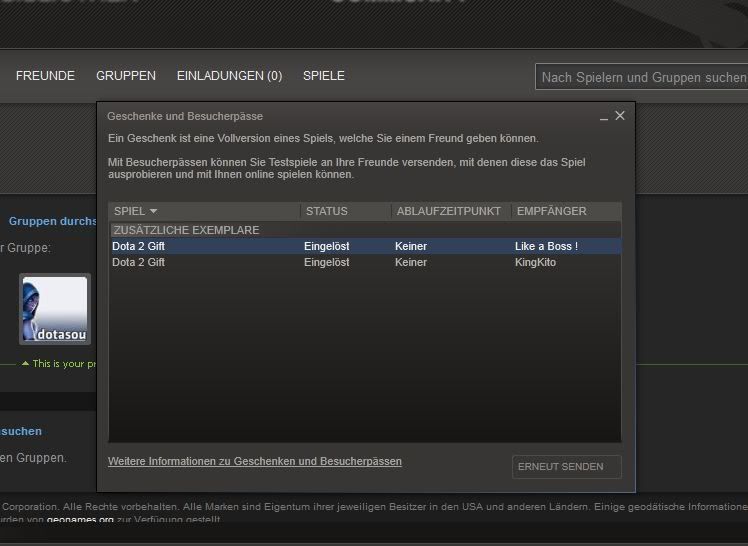Viewport: 748px width, 546px height.
Task: Open Weitere Informationen zu Geschenken link
Action: click(x=255, y=462)
